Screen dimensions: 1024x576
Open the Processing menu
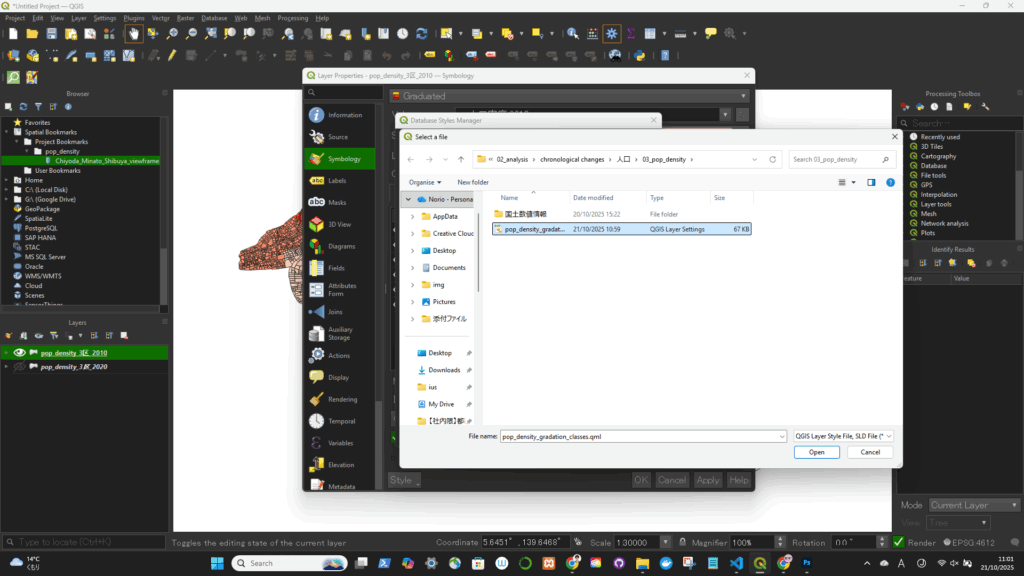point(293,18)
